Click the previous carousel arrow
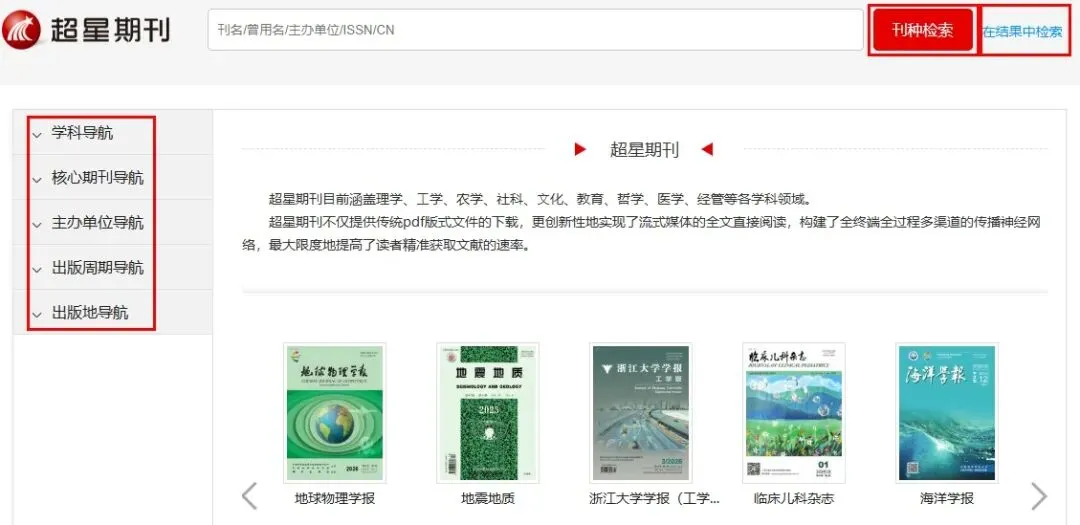1080x525 pixels. pos(249,496)
